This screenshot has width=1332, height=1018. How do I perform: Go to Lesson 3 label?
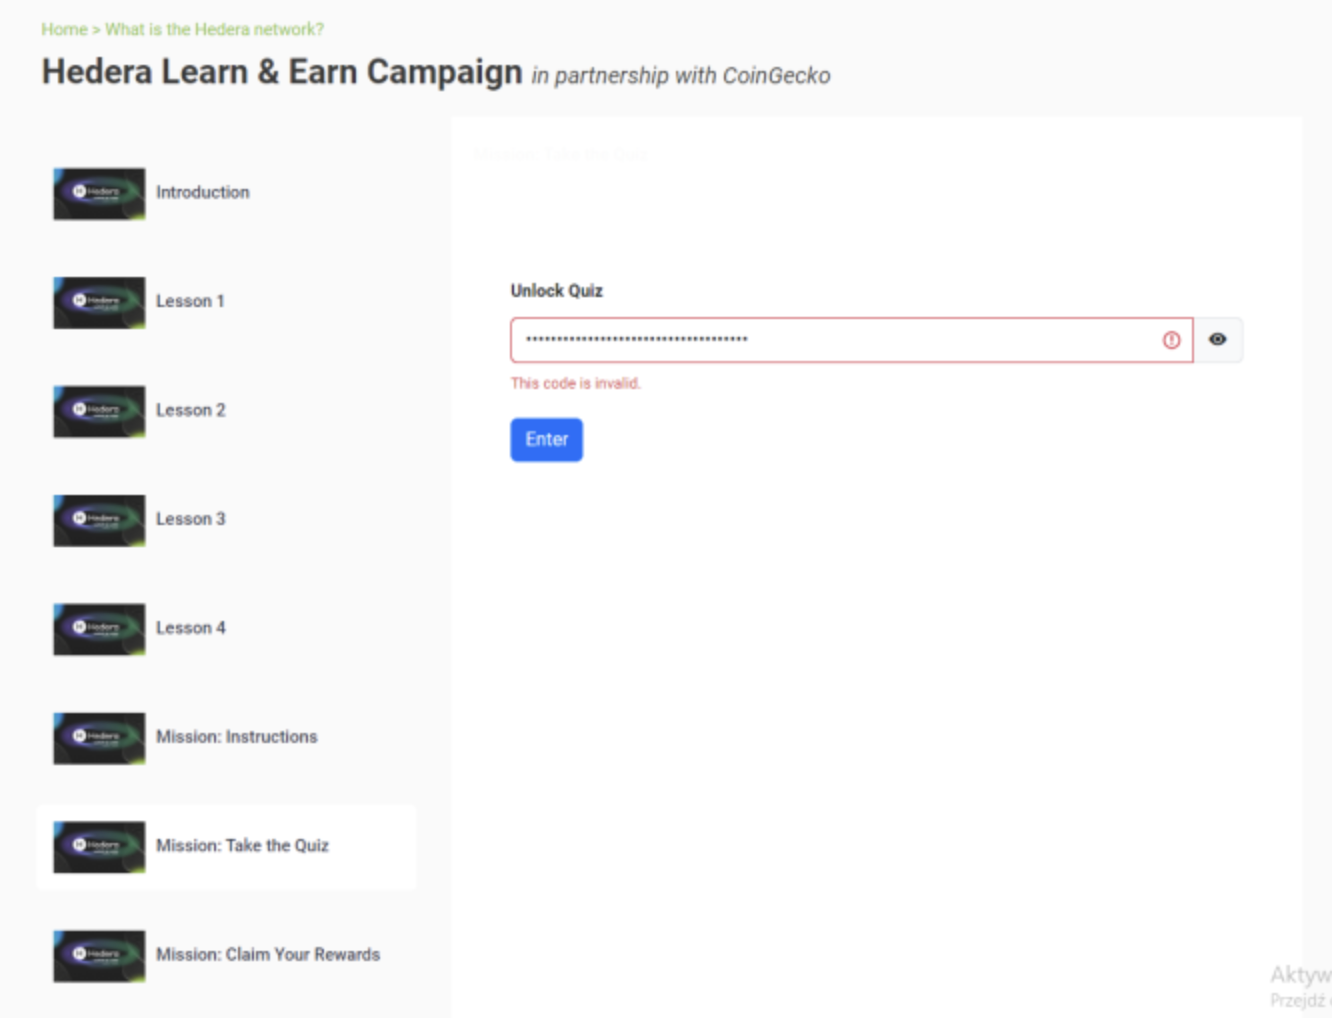point(191,519)
